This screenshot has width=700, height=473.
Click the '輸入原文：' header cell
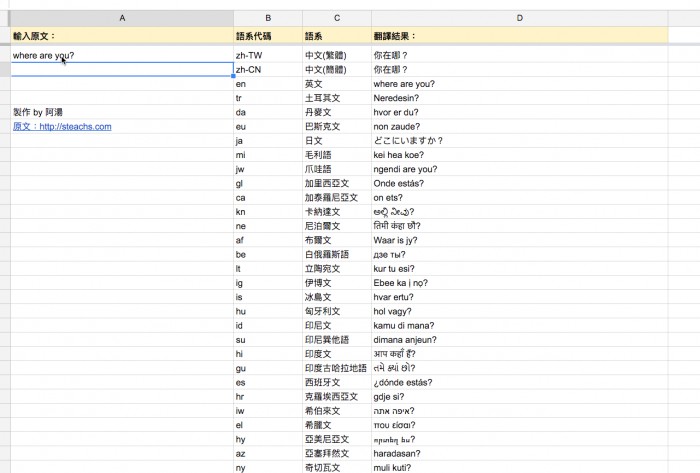tap(122, 36)
